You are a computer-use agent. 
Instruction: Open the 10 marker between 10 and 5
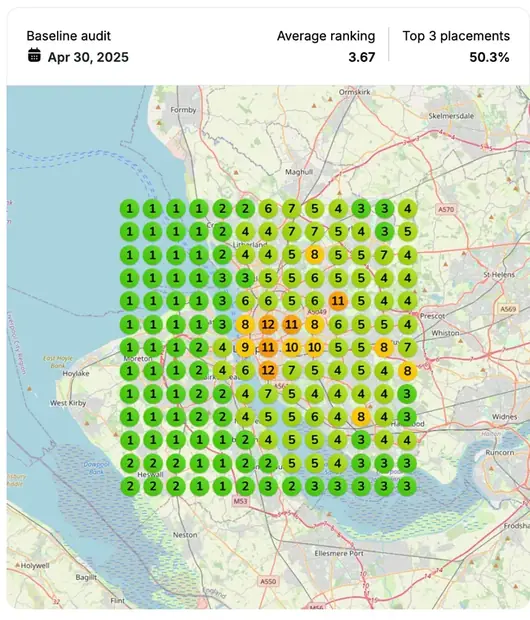(x=314, y=348)
